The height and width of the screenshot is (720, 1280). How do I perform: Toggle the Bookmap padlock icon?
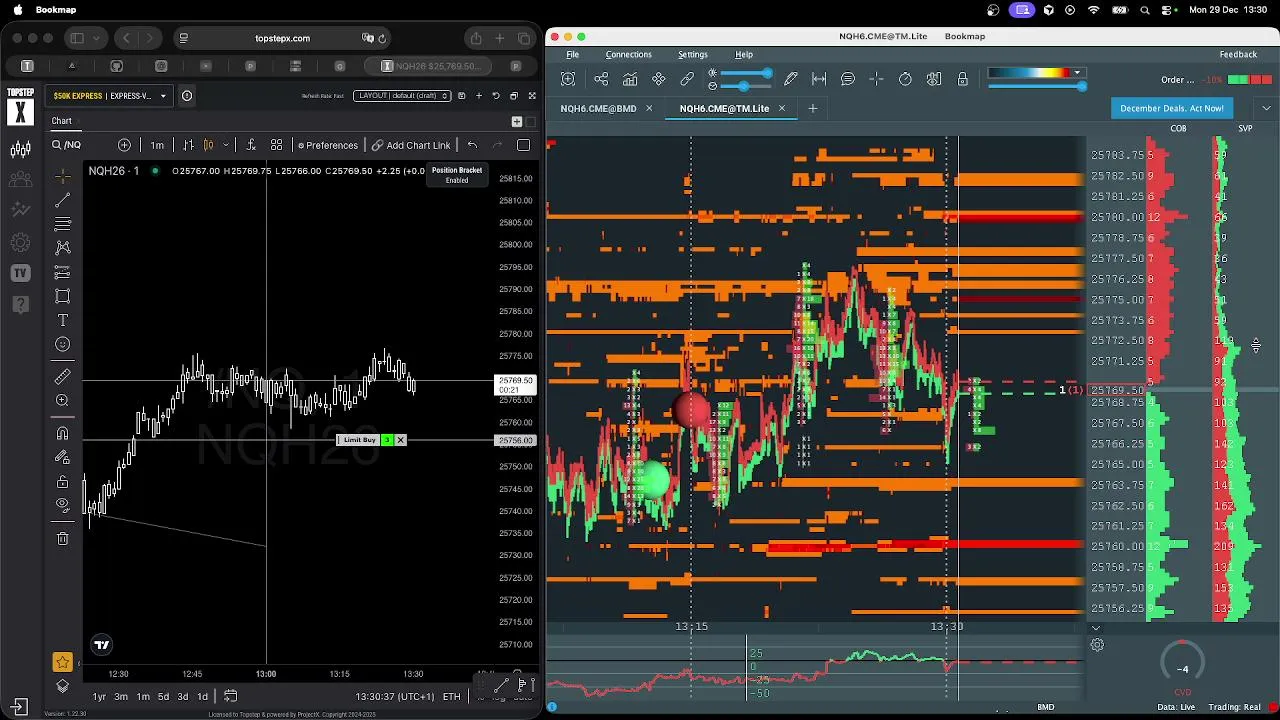962,79
